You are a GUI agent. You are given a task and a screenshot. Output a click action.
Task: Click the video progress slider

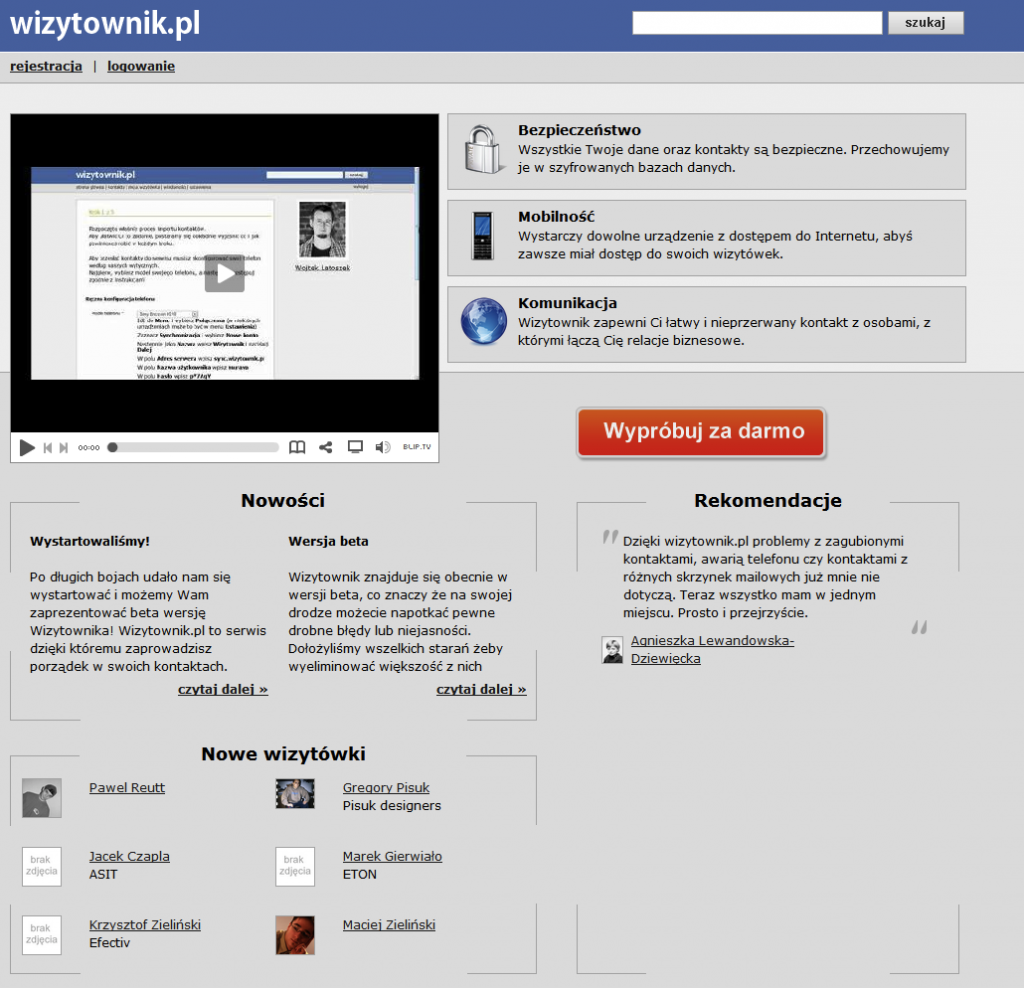[x=195, y=447]
